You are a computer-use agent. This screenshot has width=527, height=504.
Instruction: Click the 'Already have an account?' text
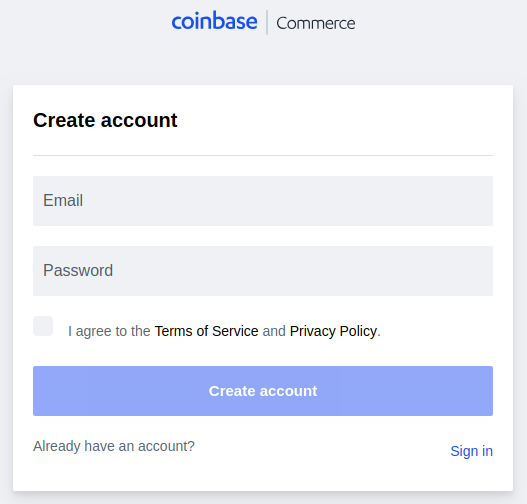click(114, 446)
